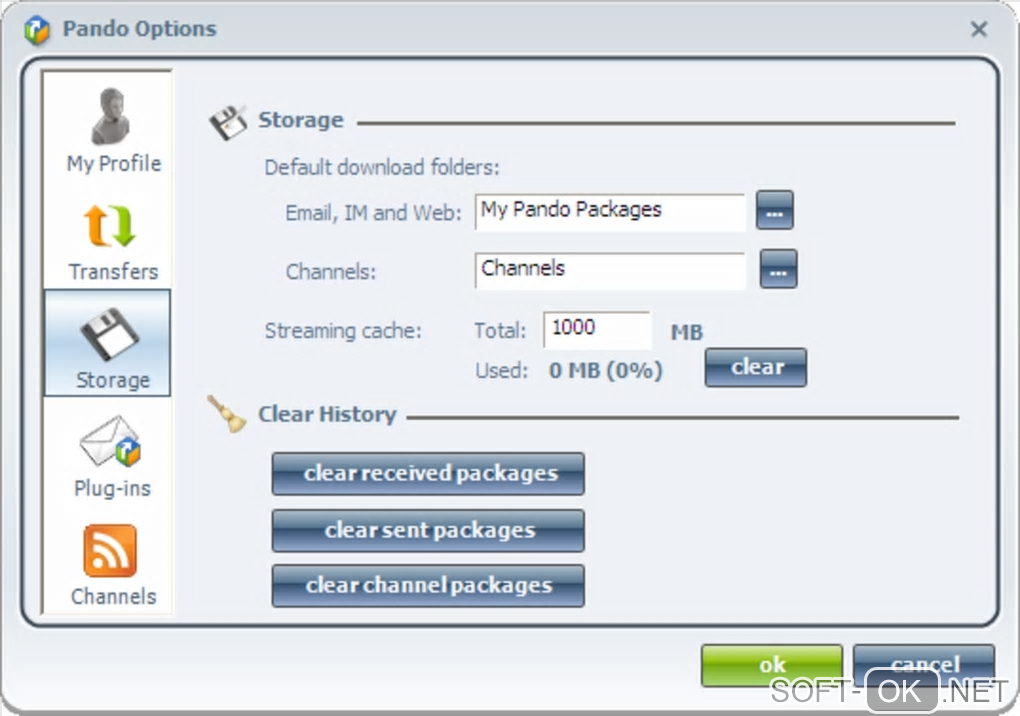
Task: Click the Storage header disk icon
Action: [228, 122]
